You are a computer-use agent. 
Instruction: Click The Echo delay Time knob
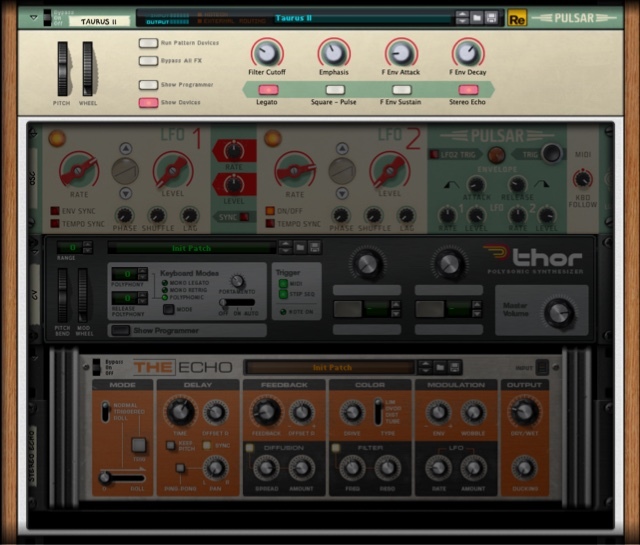[x=180, y=412]
